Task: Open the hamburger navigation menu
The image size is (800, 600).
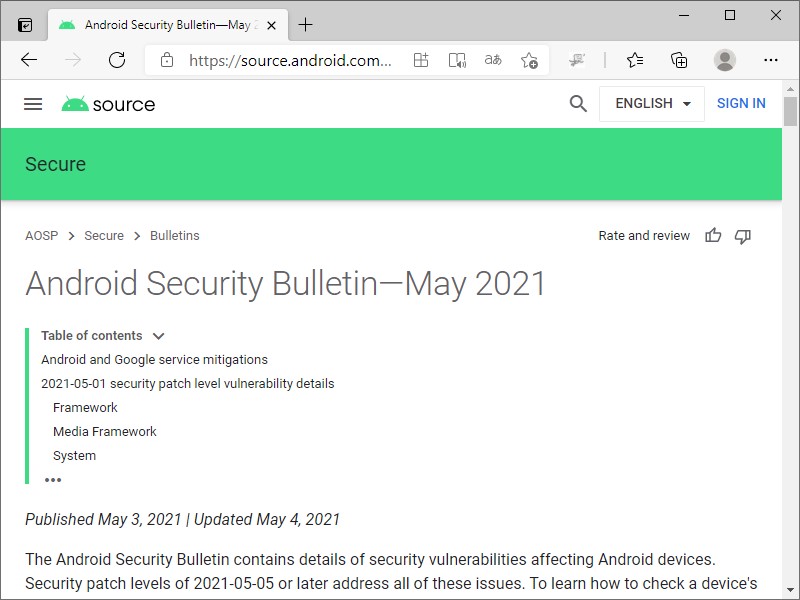Action: point(33,104)
